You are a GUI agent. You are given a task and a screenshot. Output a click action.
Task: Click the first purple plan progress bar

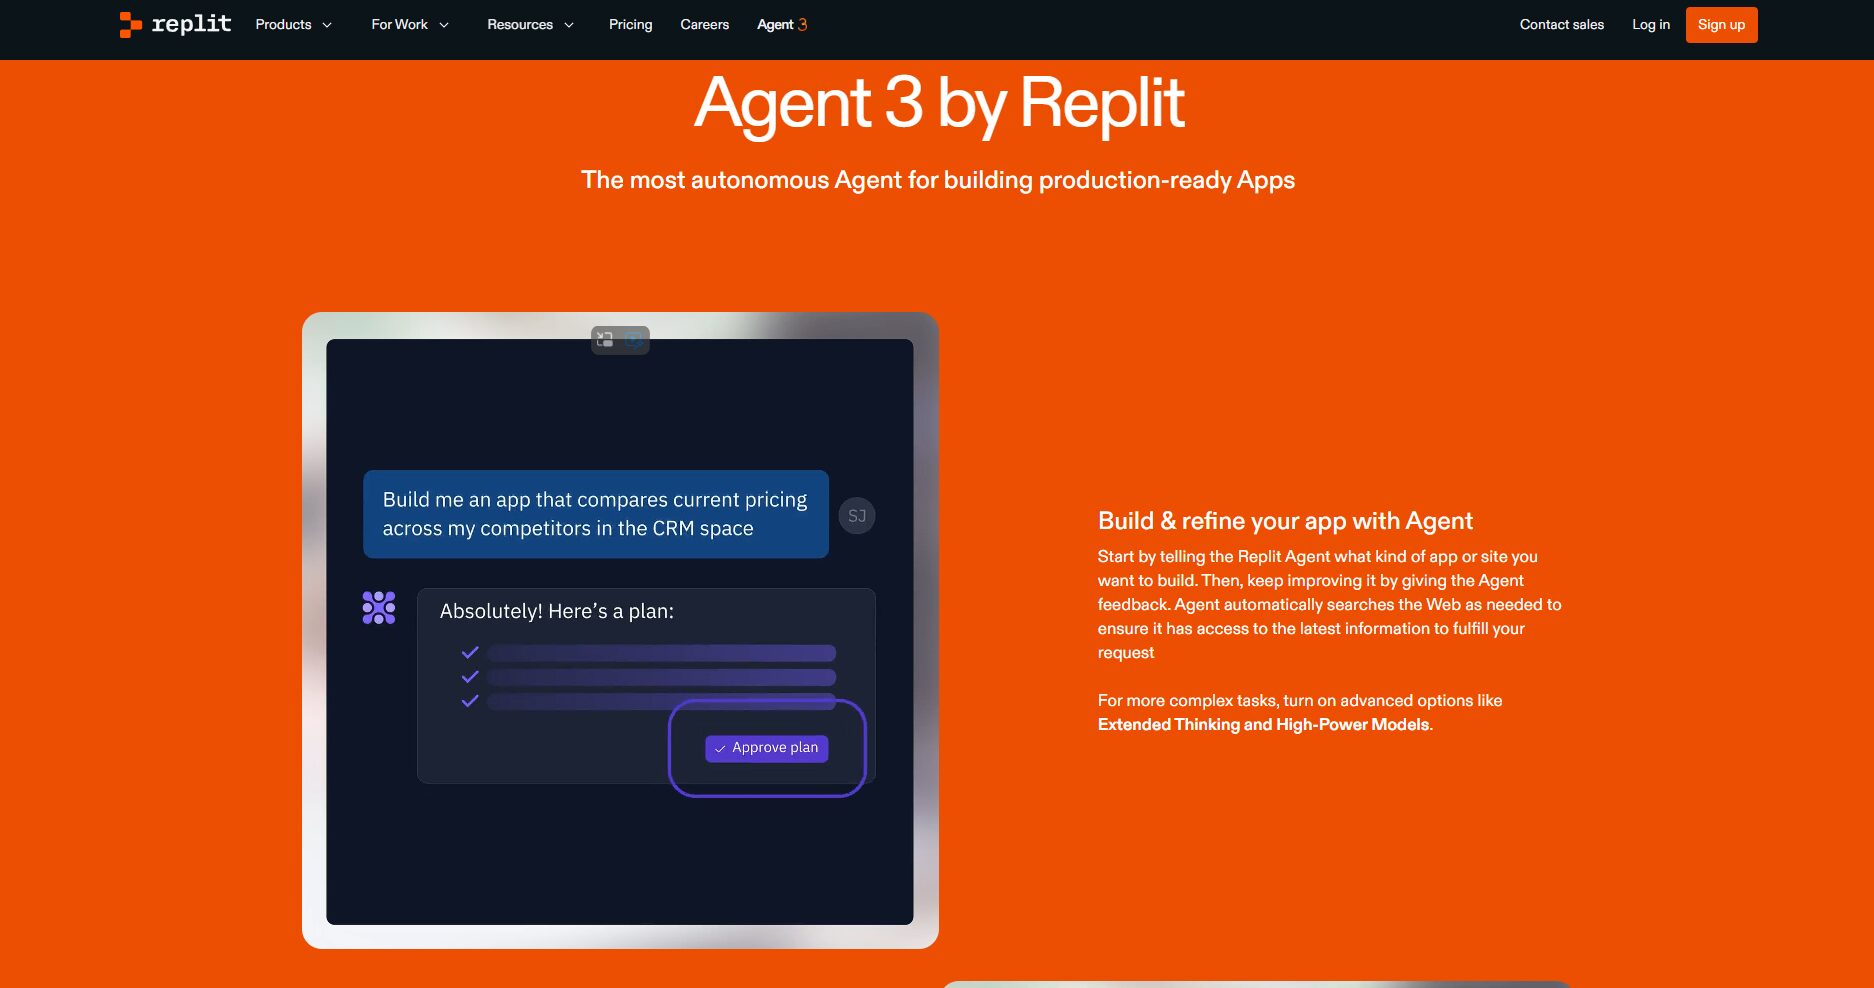661,653
